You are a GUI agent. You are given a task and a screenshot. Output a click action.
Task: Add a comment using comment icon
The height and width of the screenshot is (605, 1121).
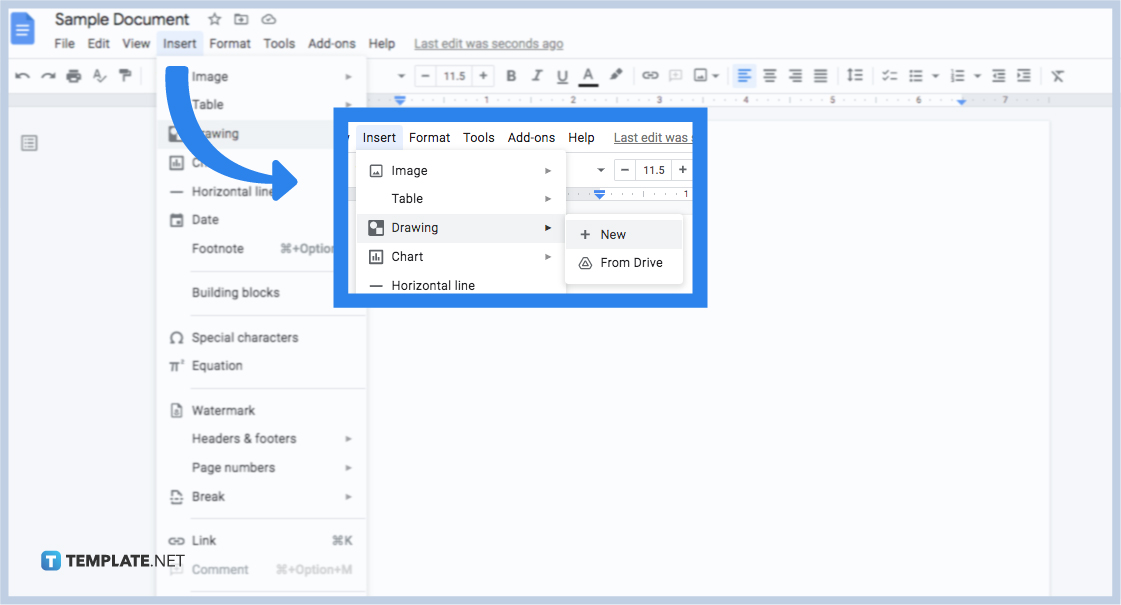click(x=676, y=75)
